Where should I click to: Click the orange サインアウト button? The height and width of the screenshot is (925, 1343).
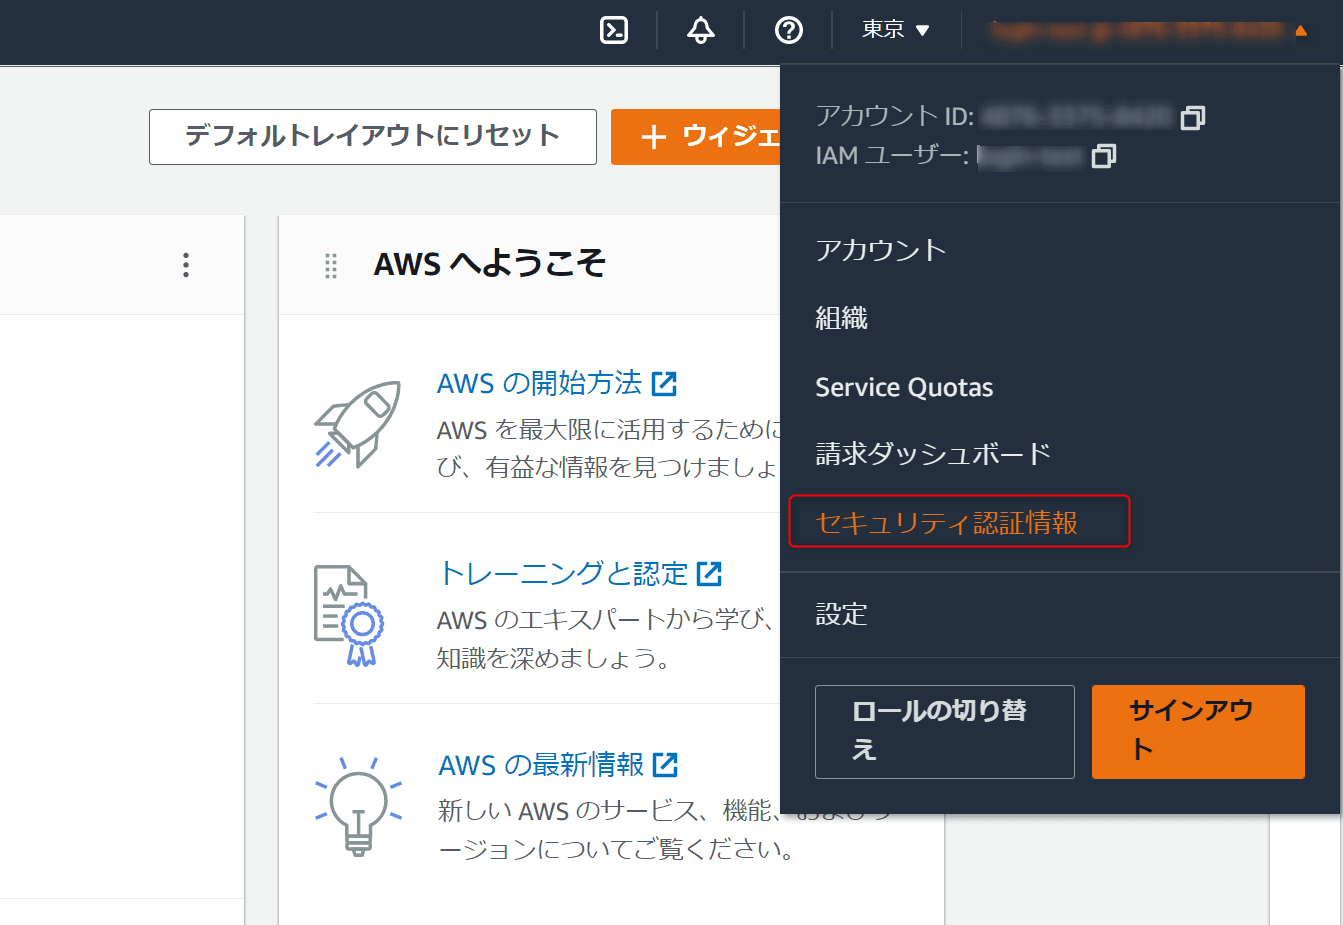1198,732
